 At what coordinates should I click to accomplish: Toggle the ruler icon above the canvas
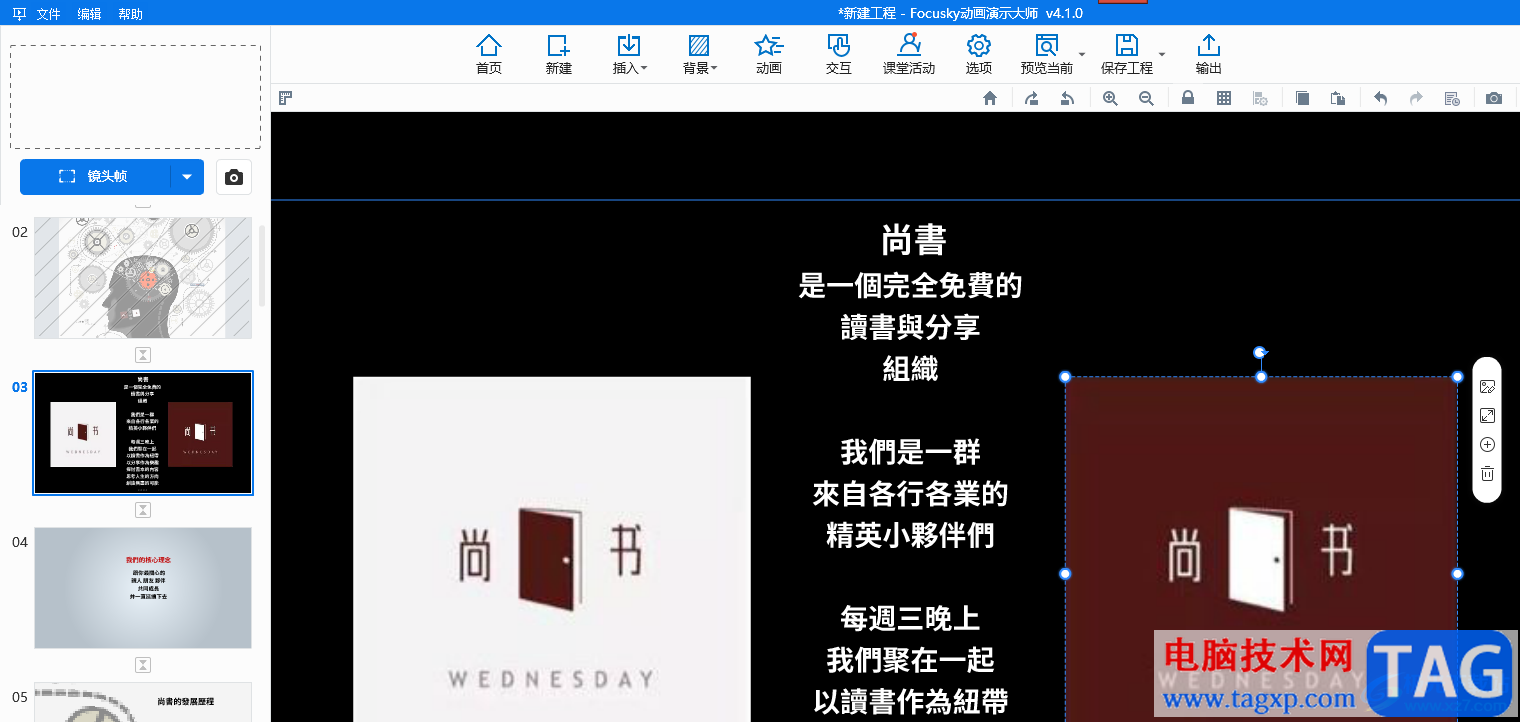(286, 98)
